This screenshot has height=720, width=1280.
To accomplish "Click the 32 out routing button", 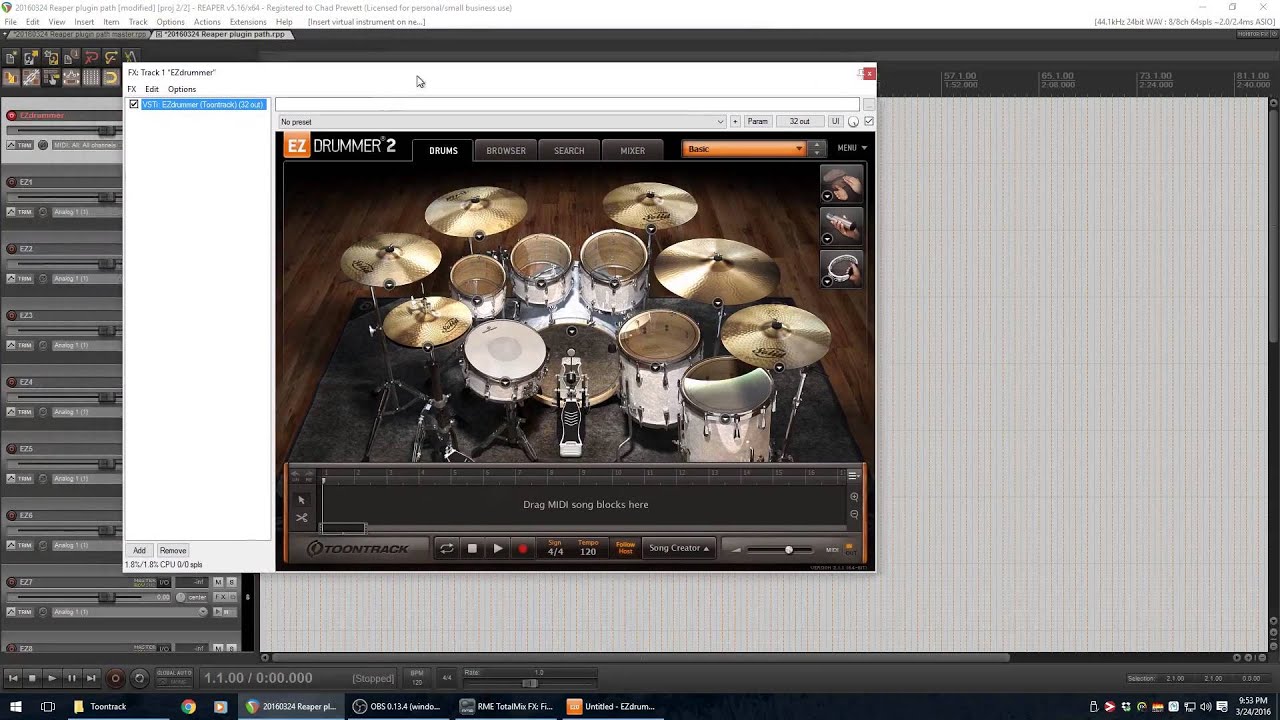I will coord(799,122).
